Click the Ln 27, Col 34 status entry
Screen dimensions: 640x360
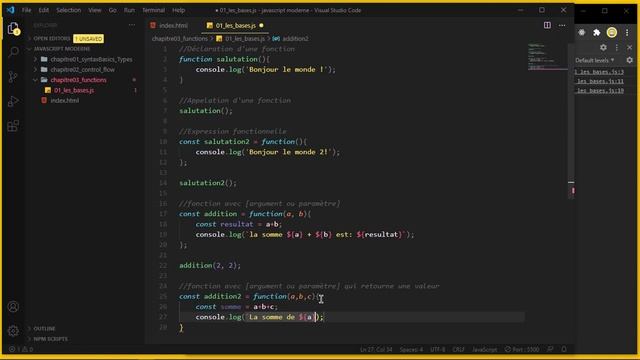(x=376, y=349)
